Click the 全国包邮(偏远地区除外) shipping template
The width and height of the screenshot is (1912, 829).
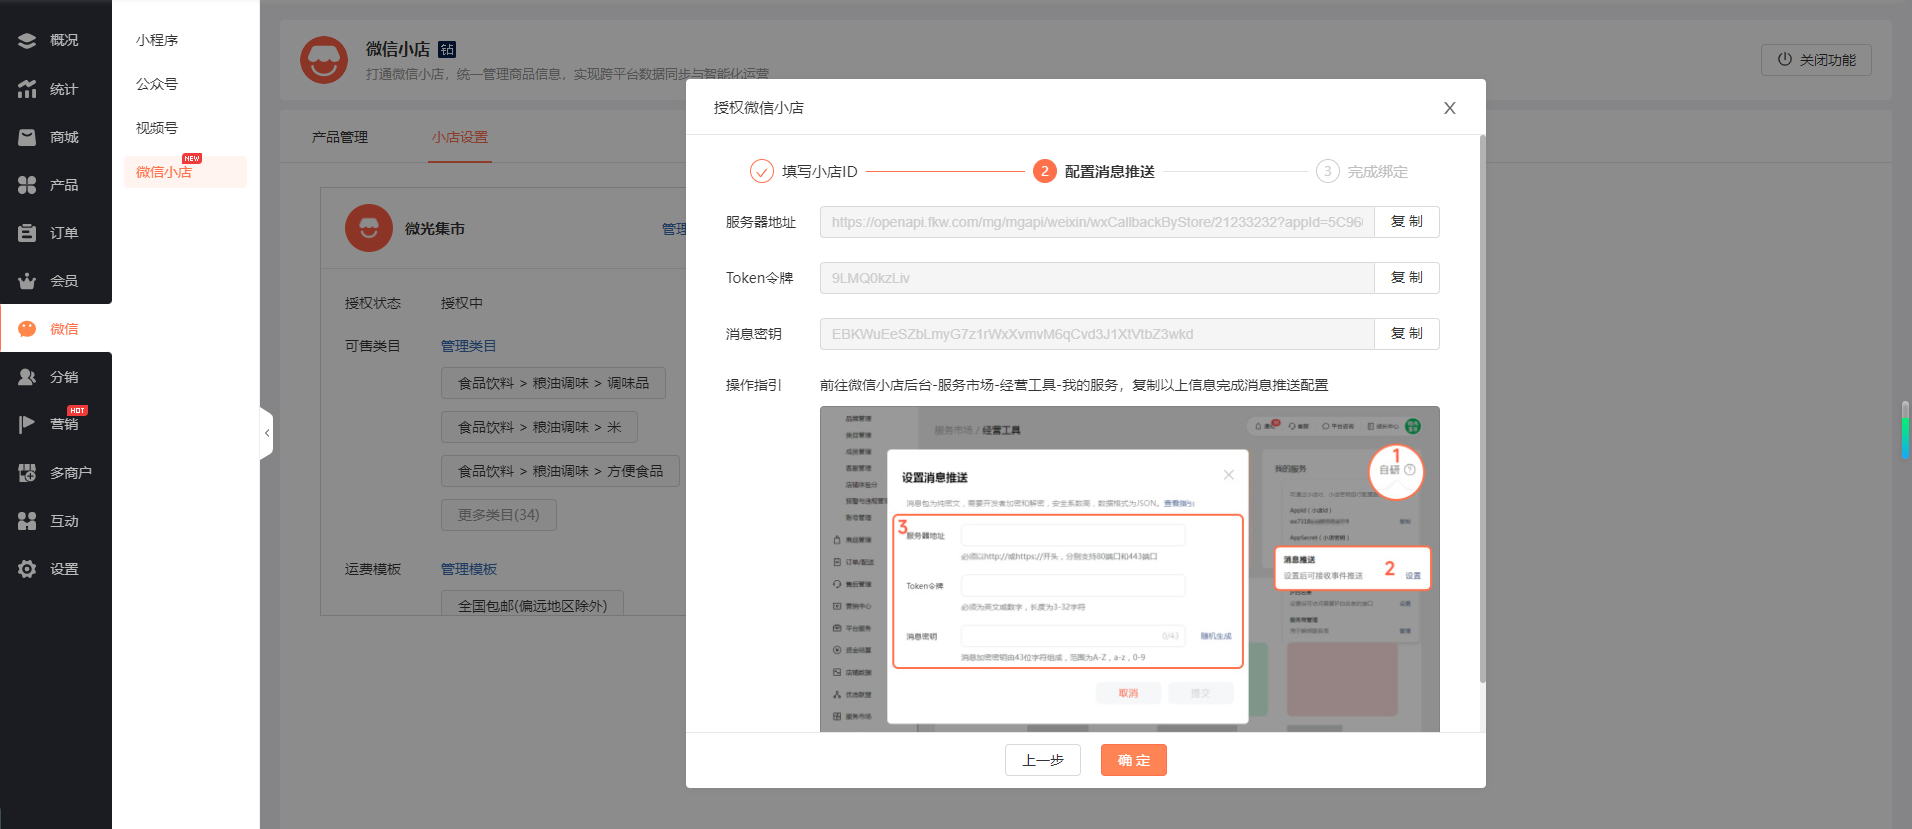532,604
